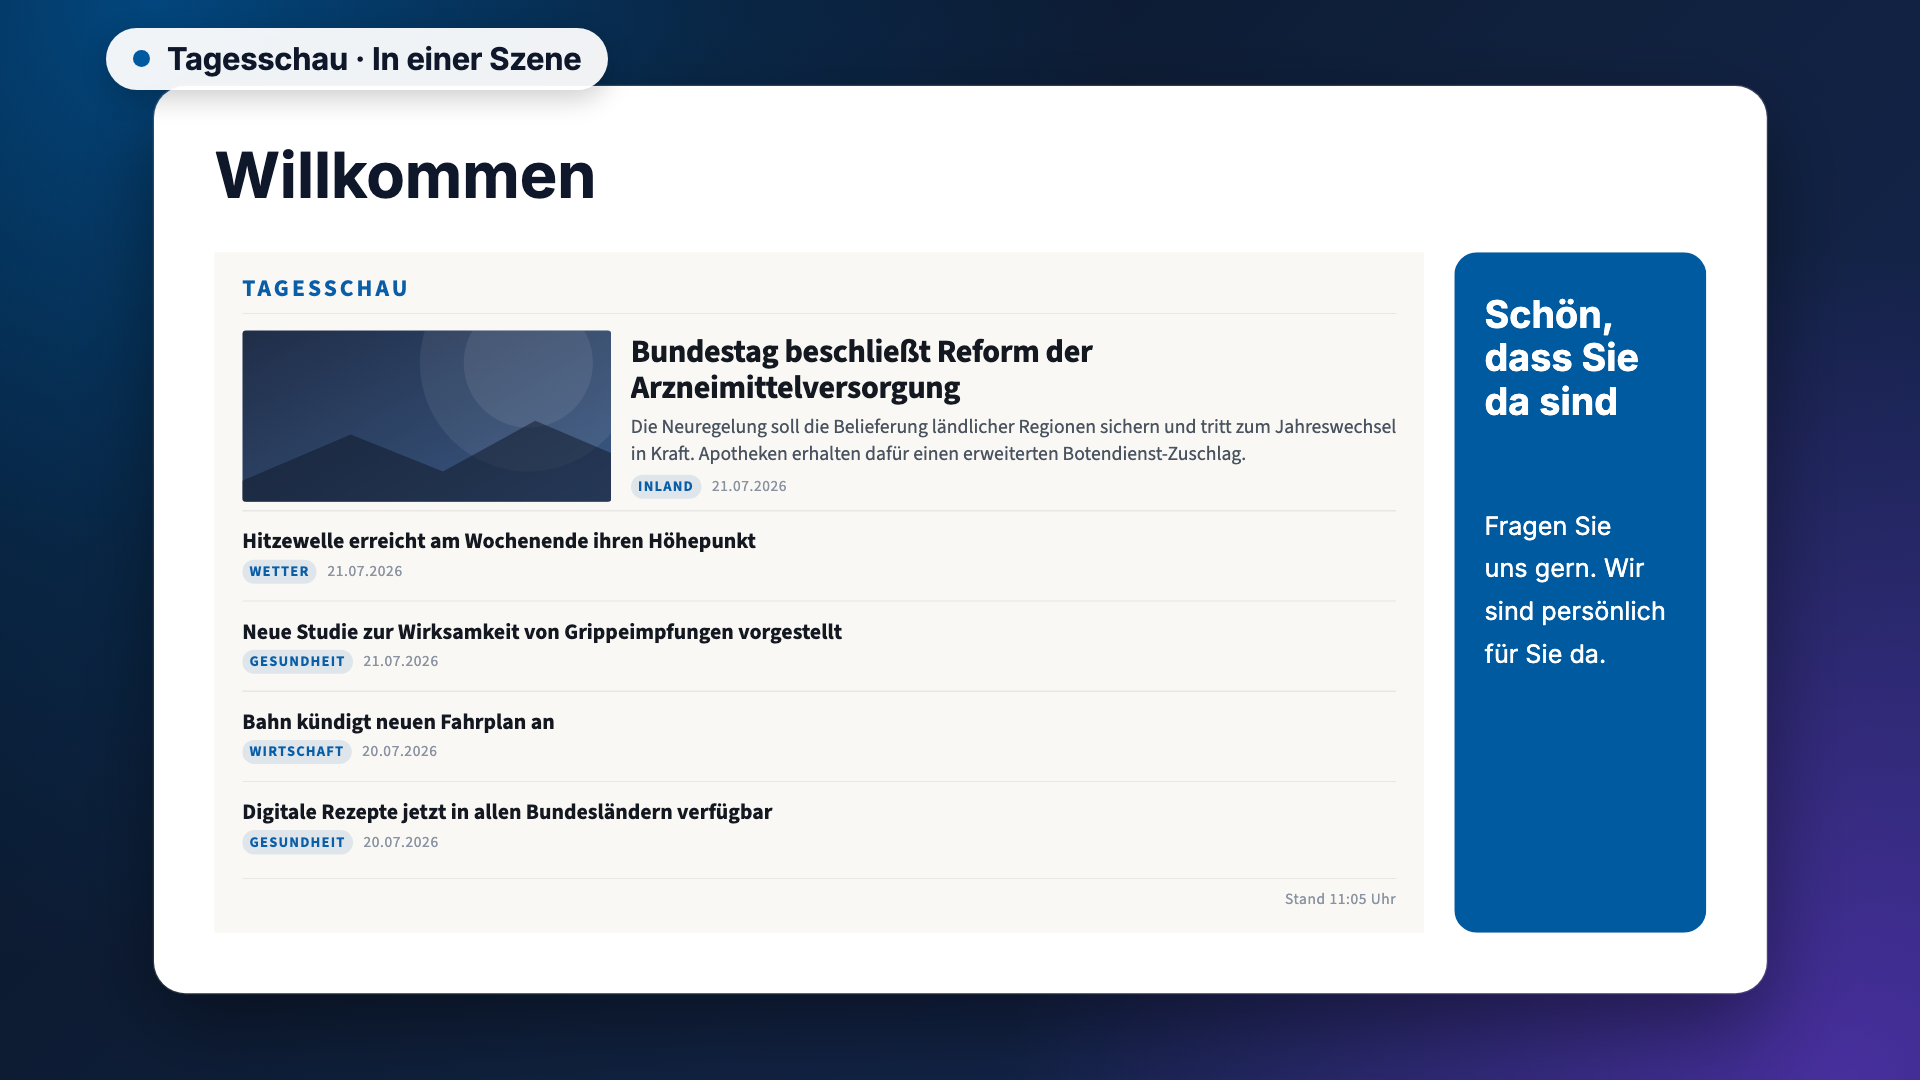The width and height of the screenshot is (1920, 1080).
Task: Click the 'Tagesschau · In einer Szene' label
Action: [x=374, y=59]
